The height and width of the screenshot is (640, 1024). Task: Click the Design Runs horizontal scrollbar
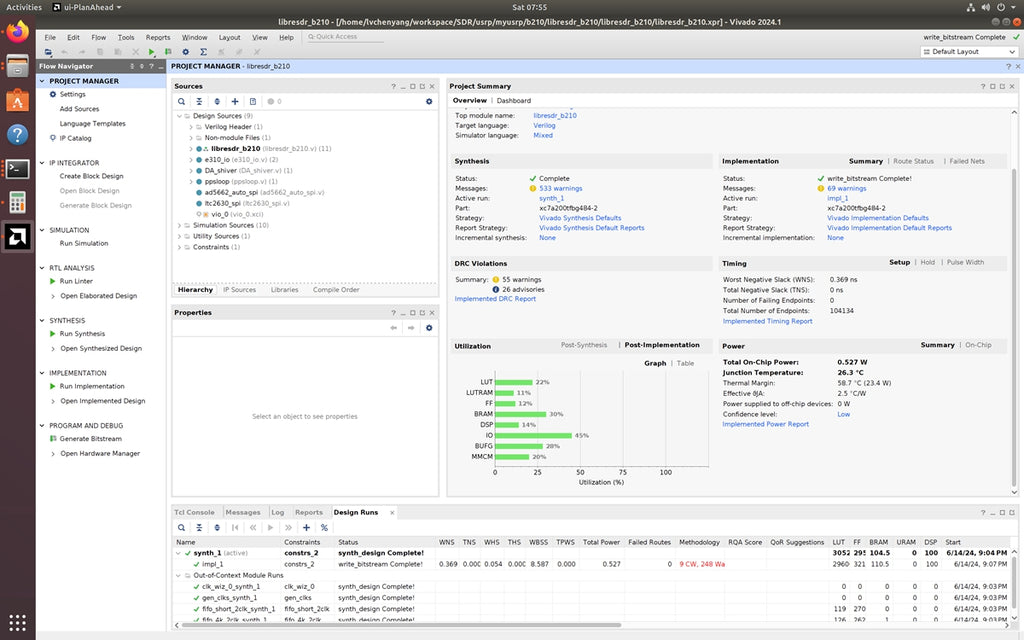pos(401,625)
